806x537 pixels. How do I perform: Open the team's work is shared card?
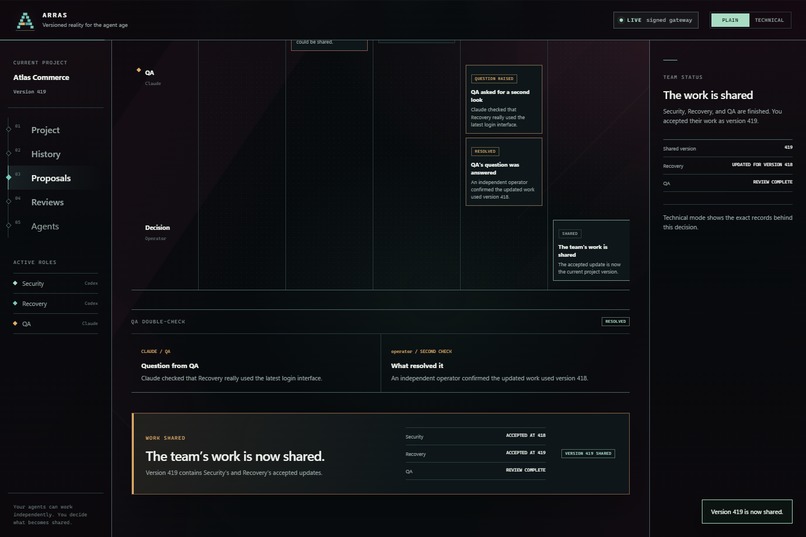point(591,250)
